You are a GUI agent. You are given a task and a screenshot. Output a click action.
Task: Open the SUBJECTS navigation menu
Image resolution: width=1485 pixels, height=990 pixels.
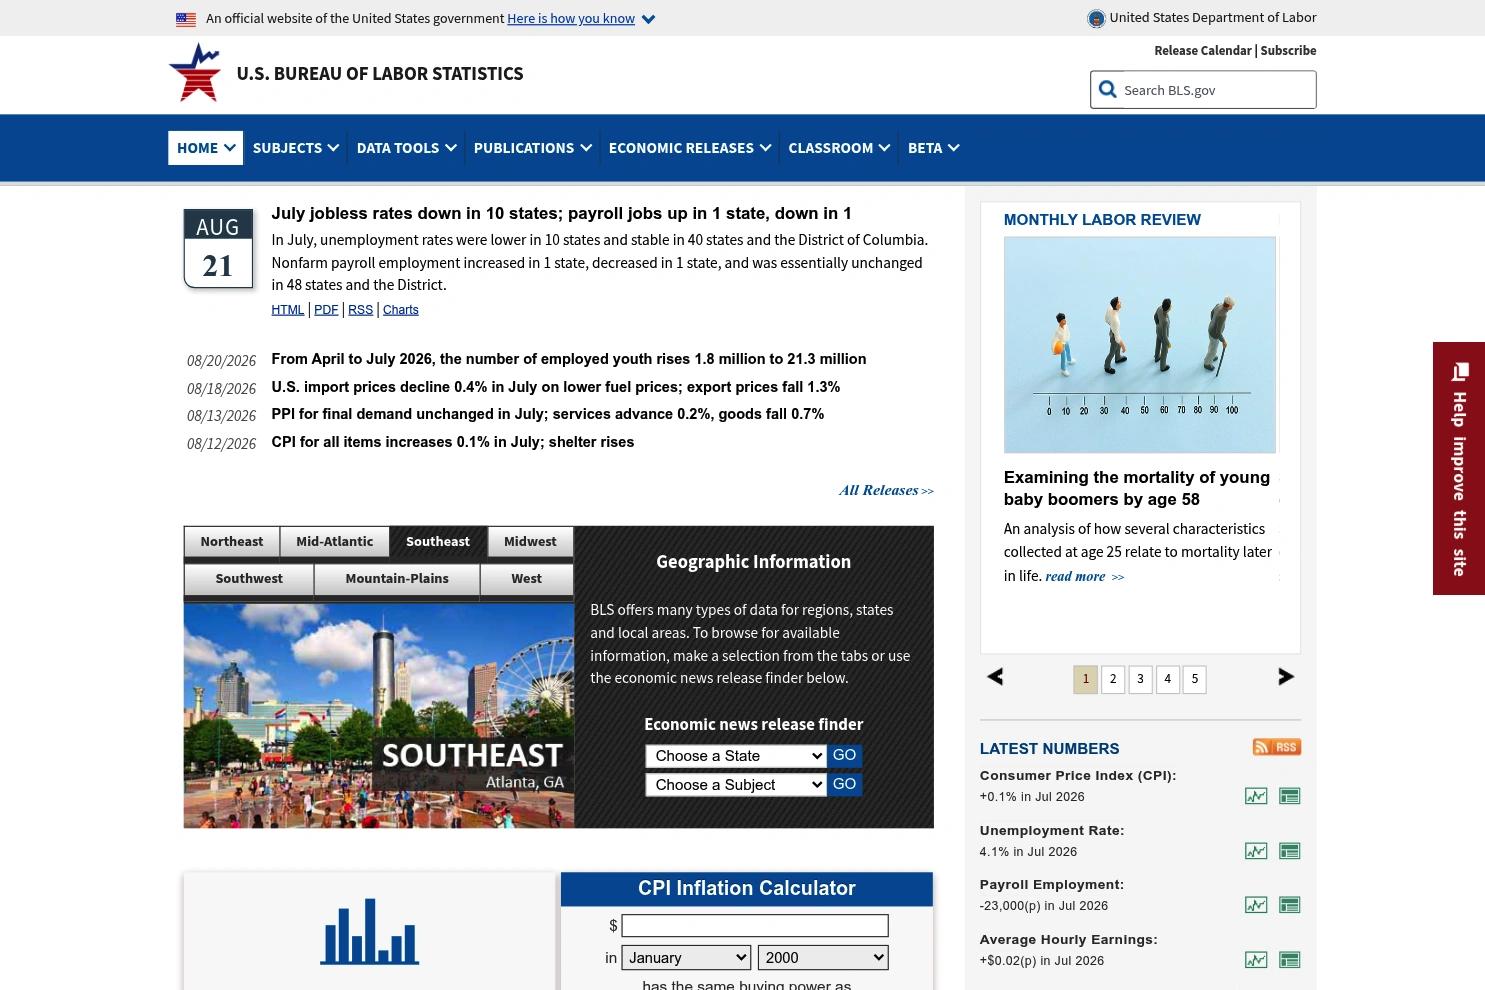coord(296,147)
